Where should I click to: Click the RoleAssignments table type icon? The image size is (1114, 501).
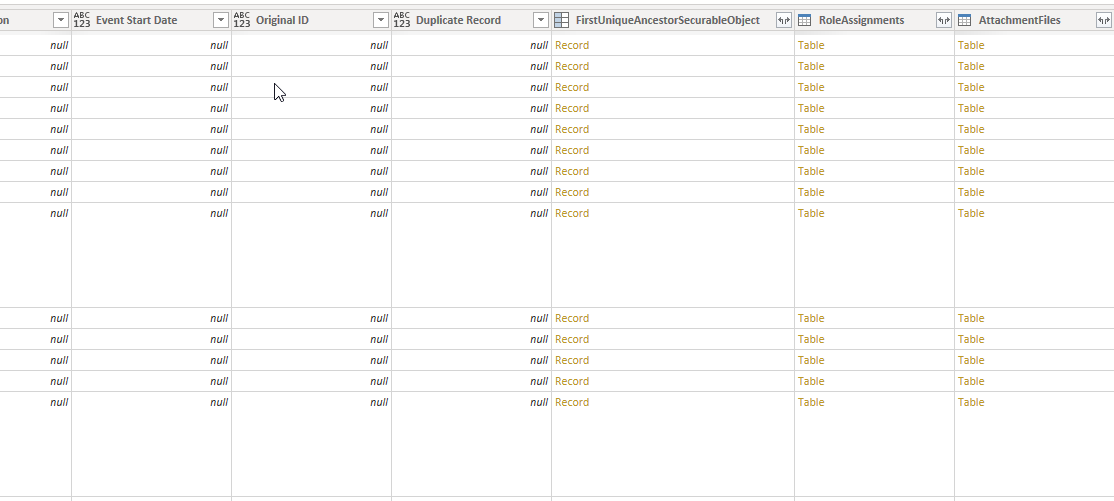(x=805, y=21)
